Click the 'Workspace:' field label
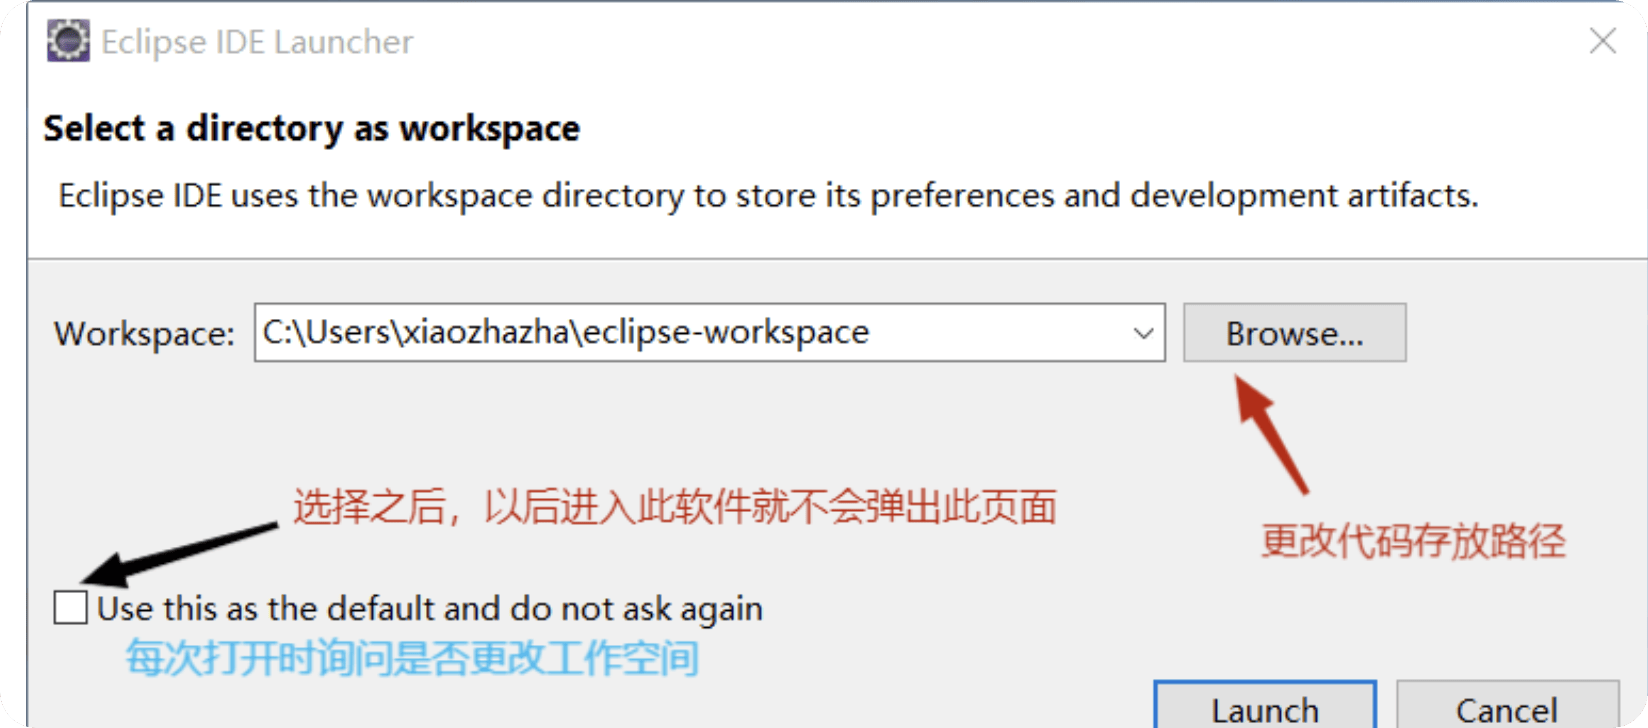The image size is (1648, 728). click(x=144, y=333)
